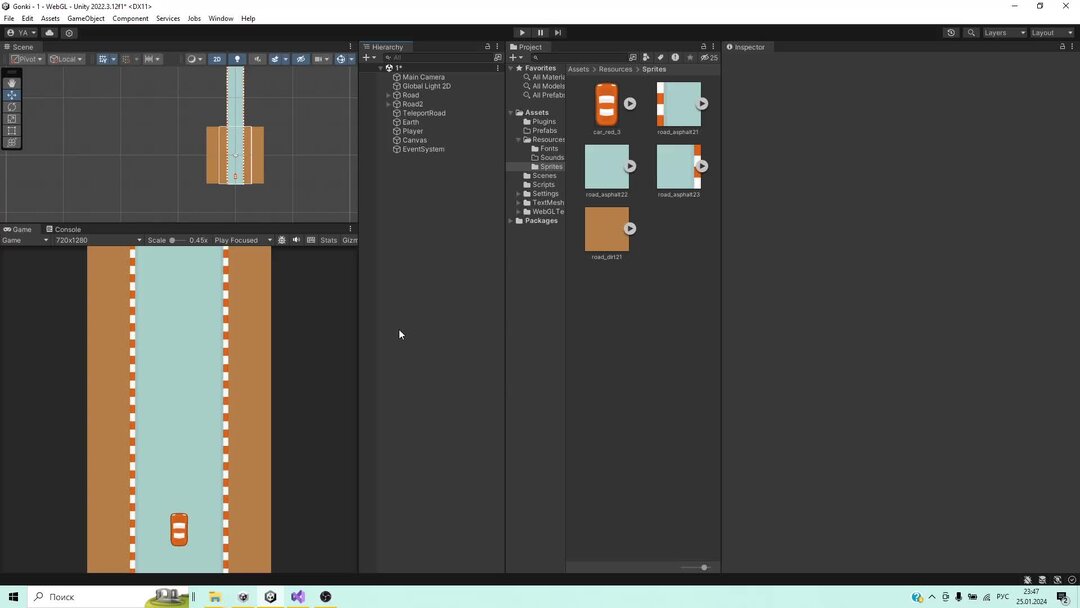
Task: Open Scene draw mode dropdown
Action: pyautogui.click(x=195, y=59)
